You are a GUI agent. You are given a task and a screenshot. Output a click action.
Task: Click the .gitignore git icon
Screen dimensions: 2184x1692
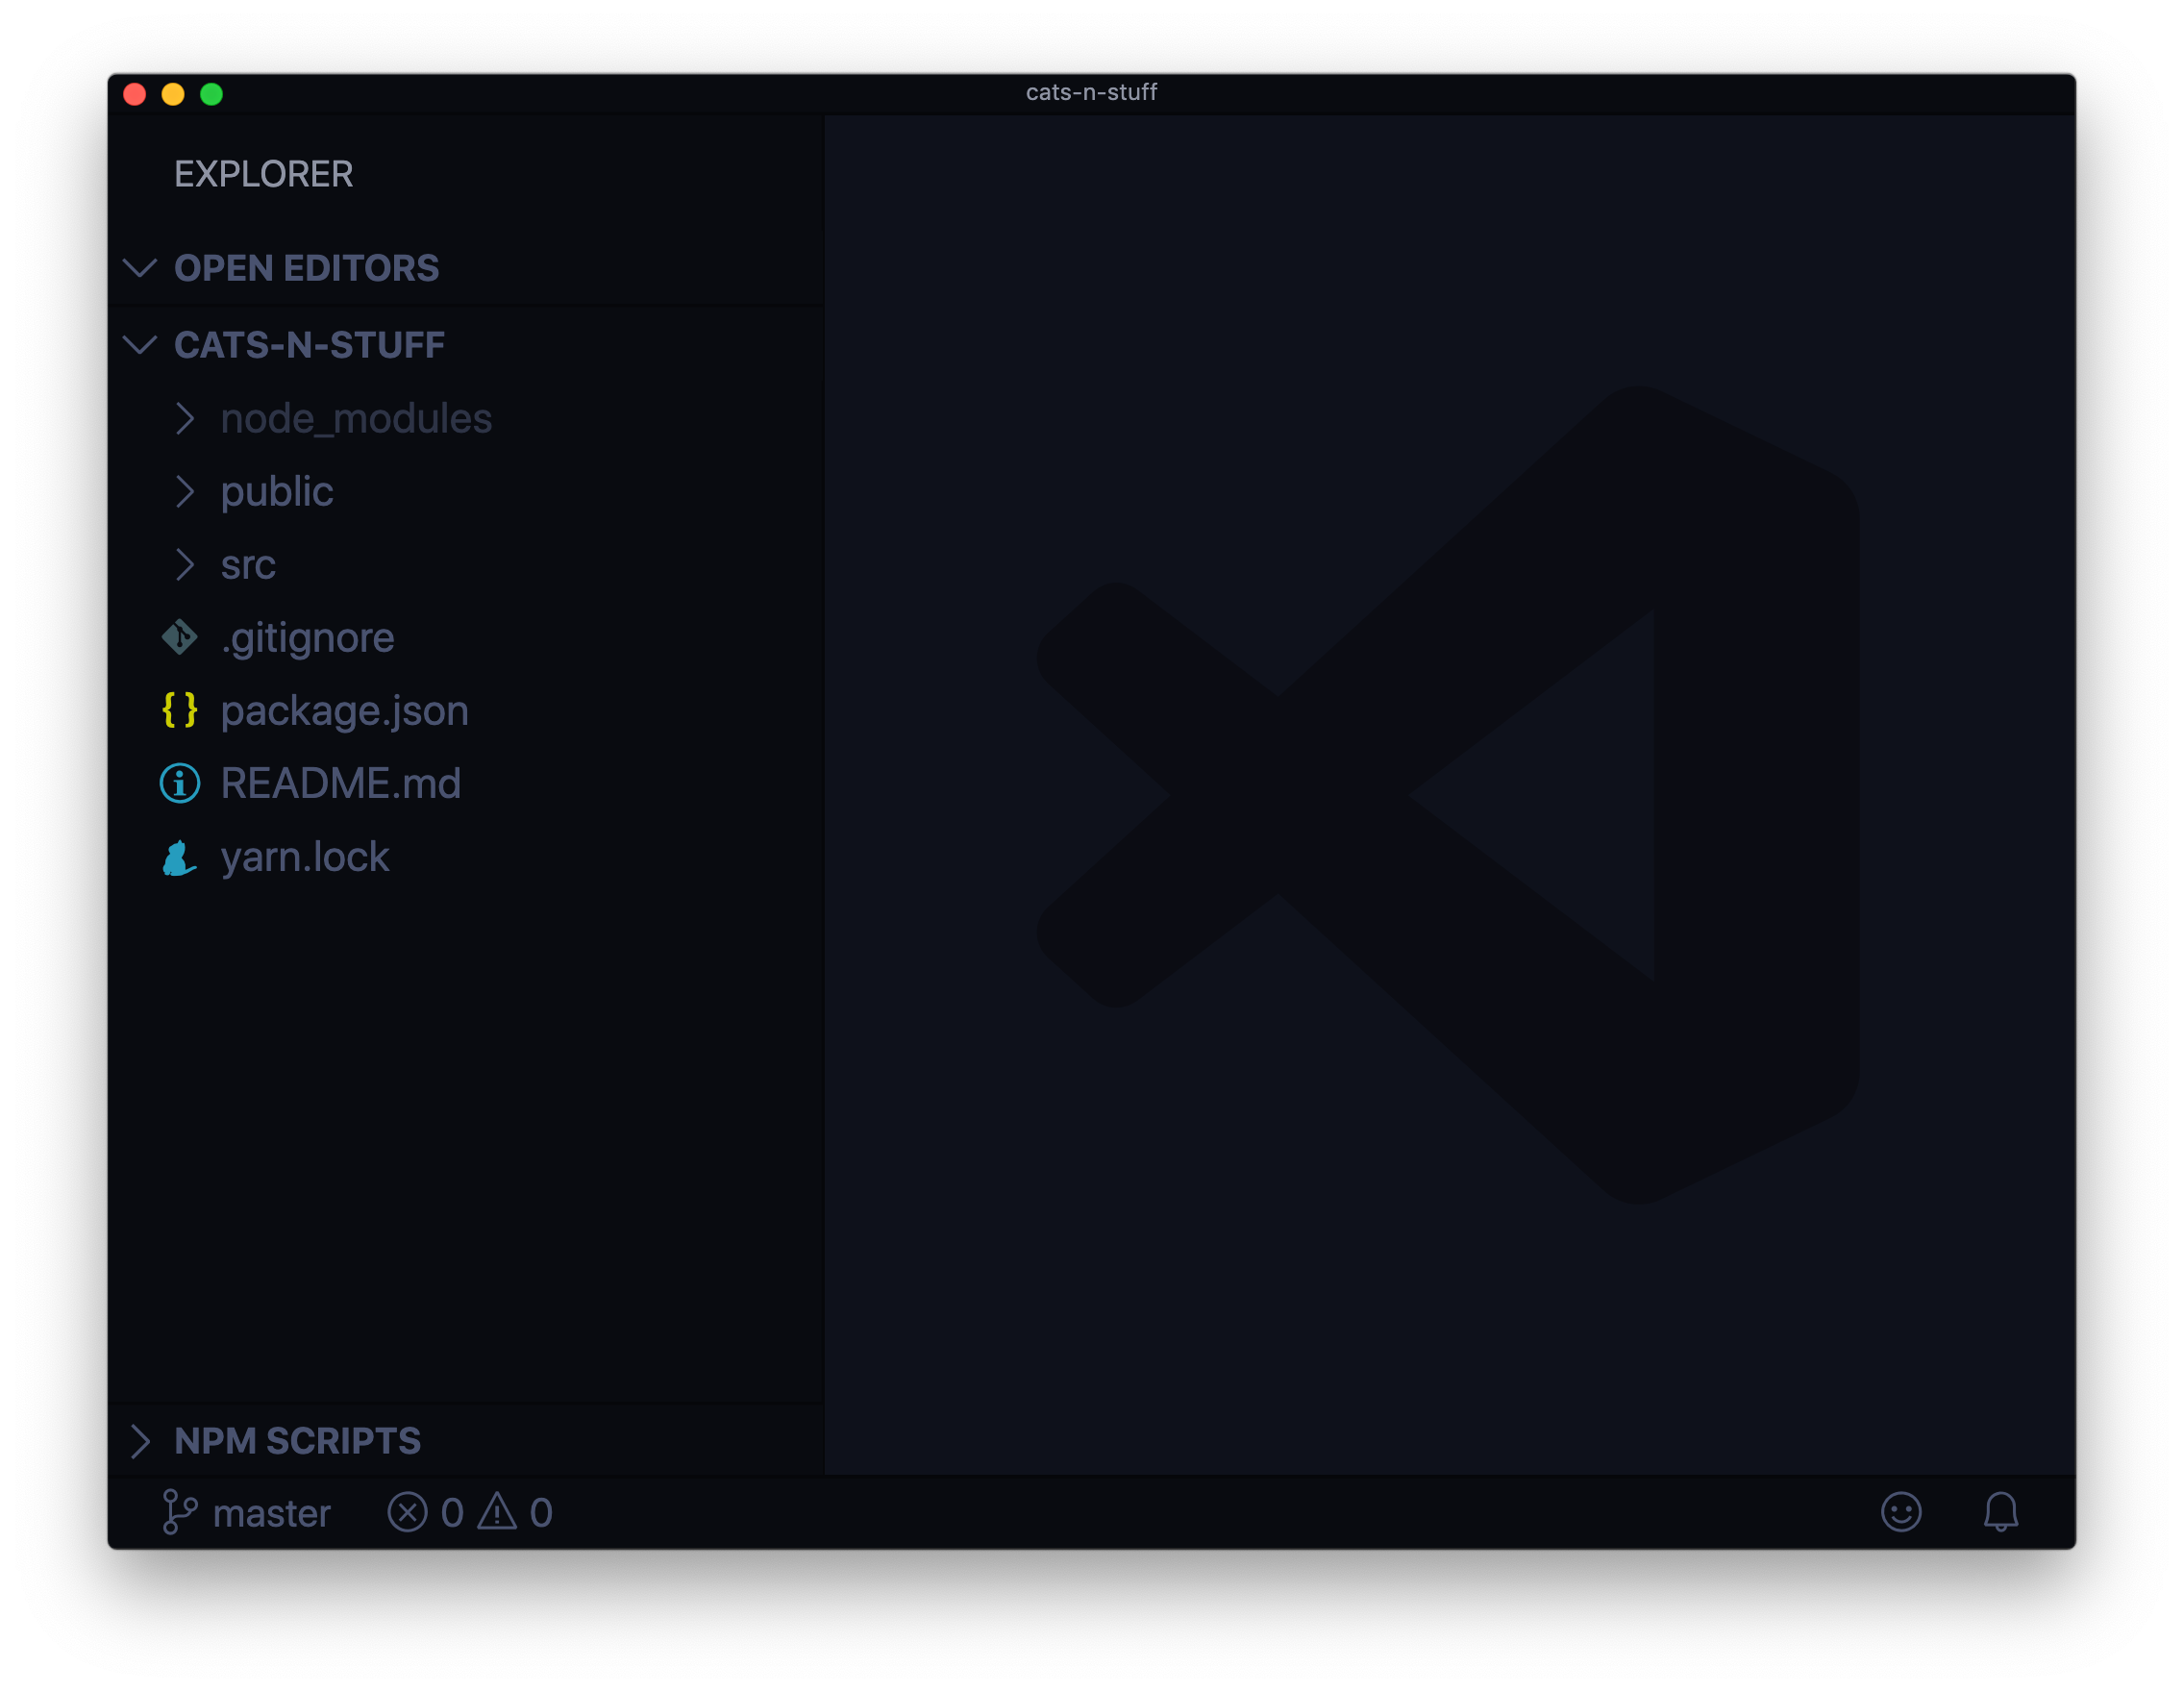pos(181,637)
